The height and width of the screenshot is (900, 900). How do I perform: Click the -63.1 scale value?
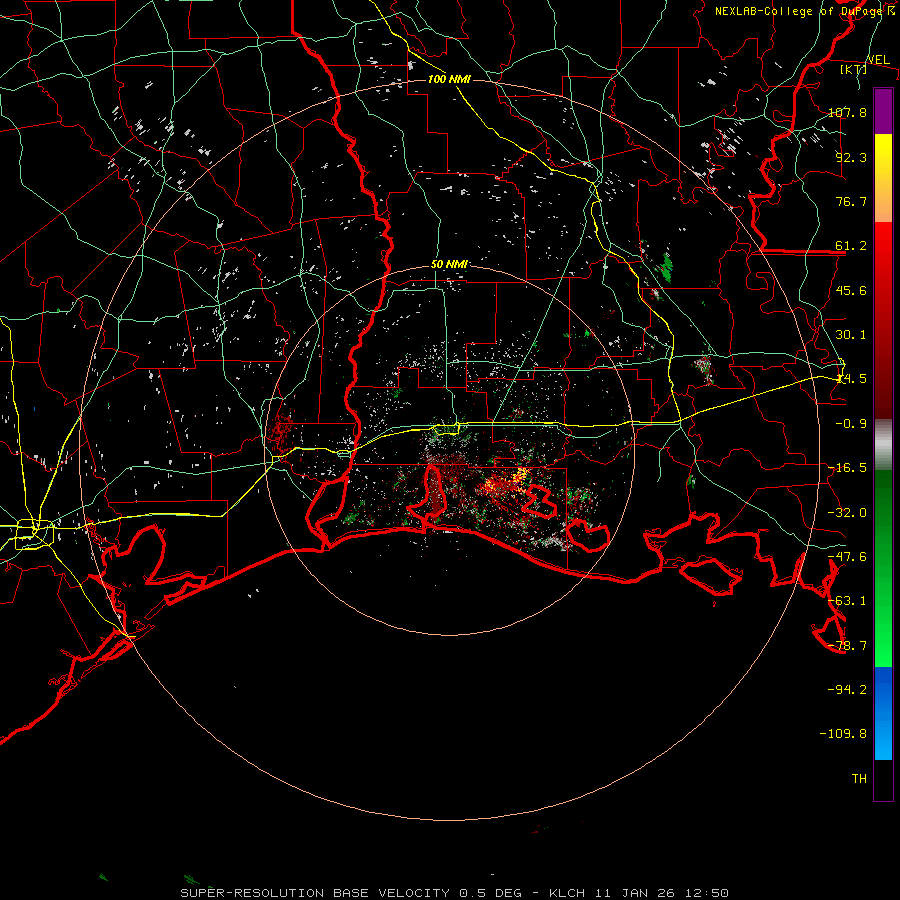point(848,601)
